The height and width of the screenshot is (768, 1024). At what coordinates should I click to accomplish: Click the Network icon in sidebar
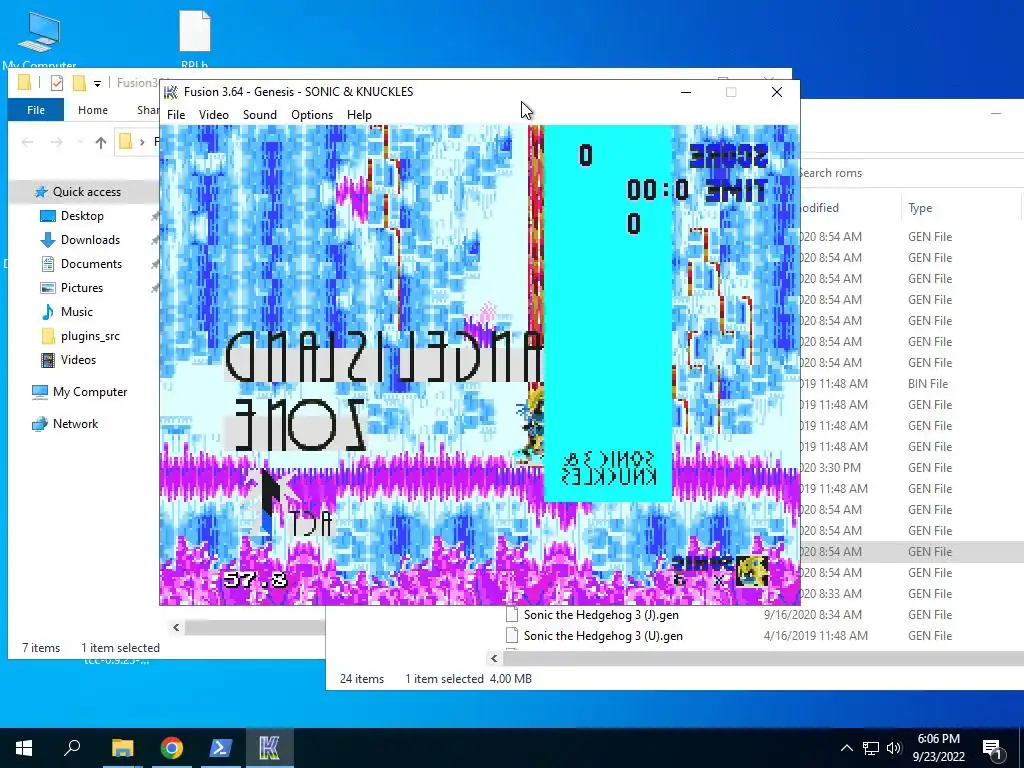40,424
